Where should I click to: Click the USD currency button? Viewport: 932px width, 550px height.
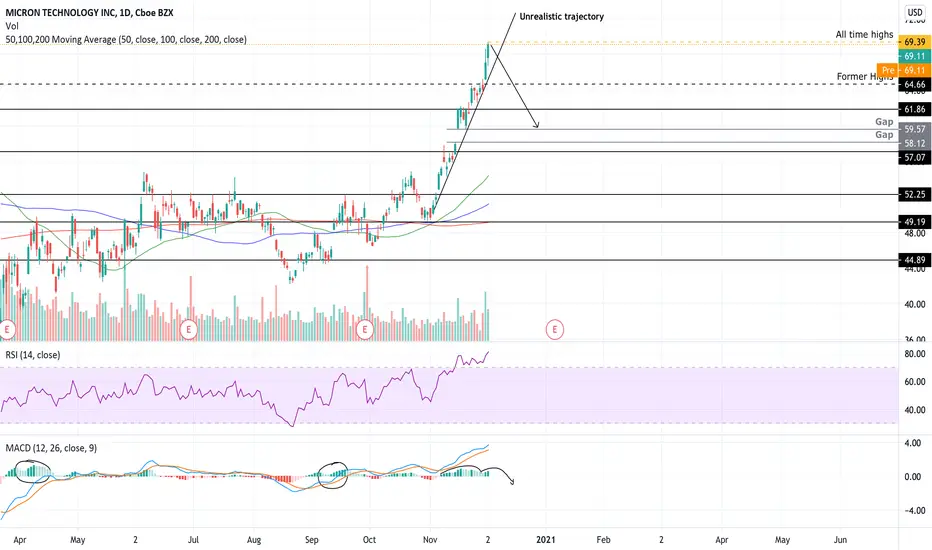[x=915, y=12]
